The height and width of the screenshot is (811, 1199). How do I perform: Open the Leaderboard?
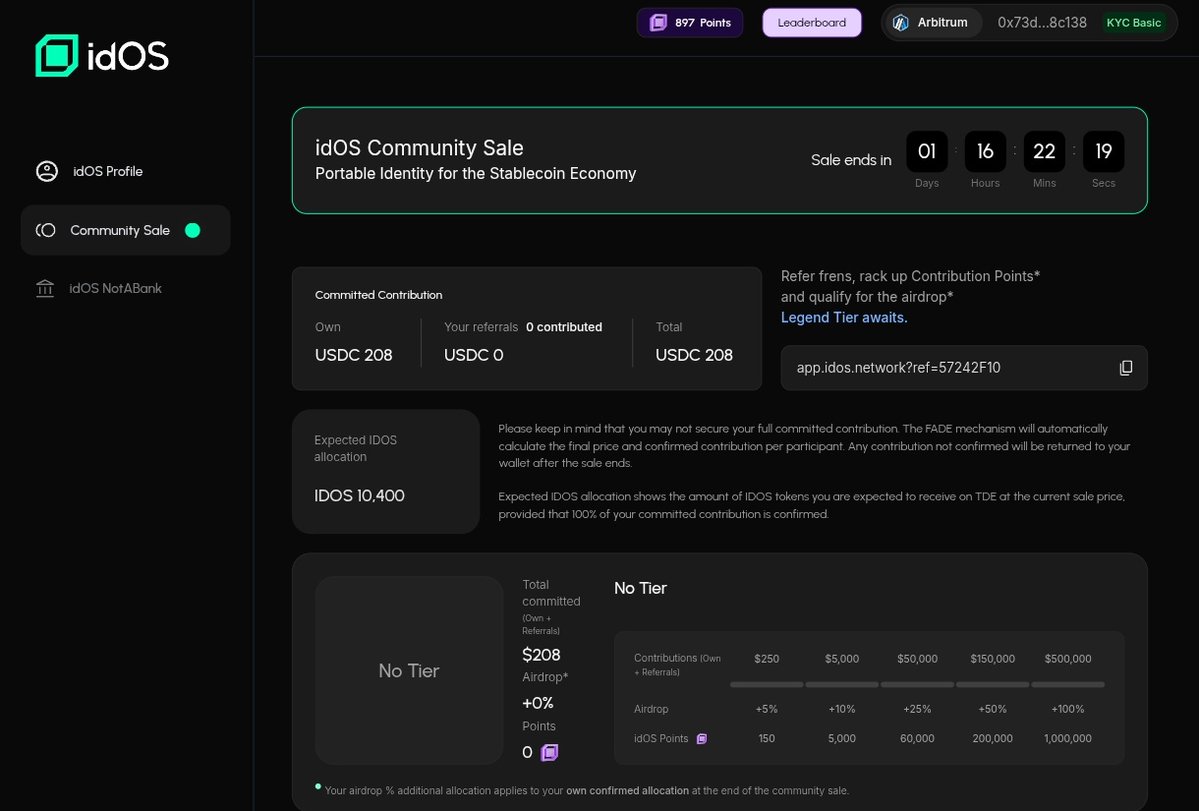click(x=811, y=22)
